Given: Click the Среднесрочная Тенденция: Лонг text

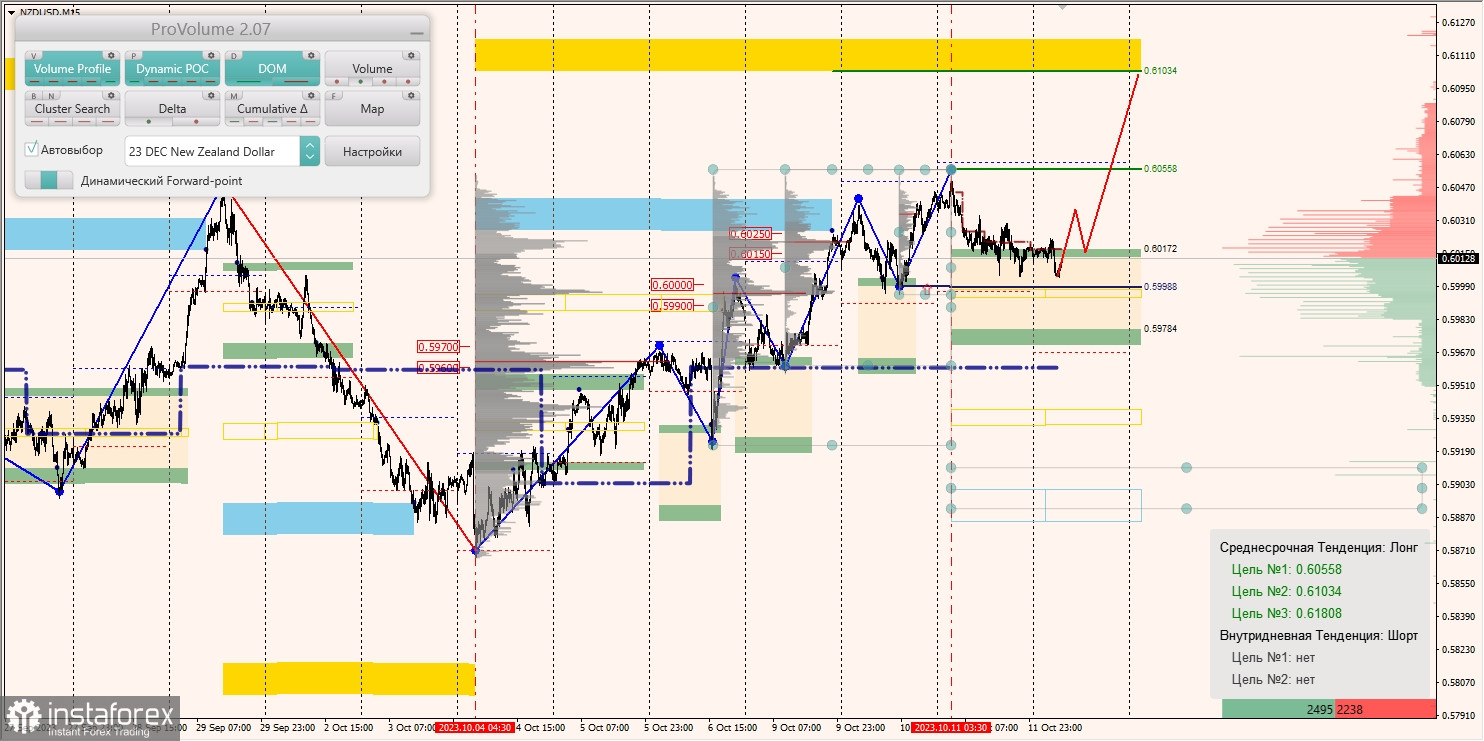Looking at the screenshot, I should [1318, 548].
